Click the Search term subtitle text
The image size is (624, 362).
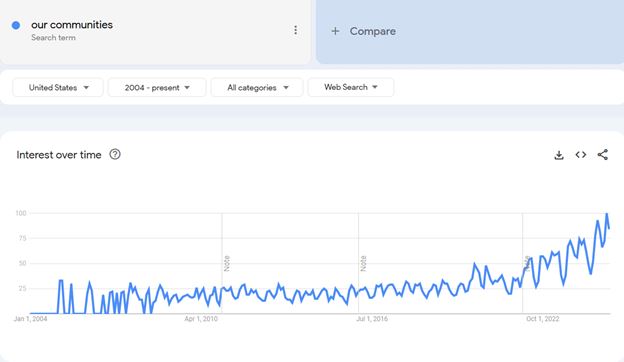[x=53, y=38]
